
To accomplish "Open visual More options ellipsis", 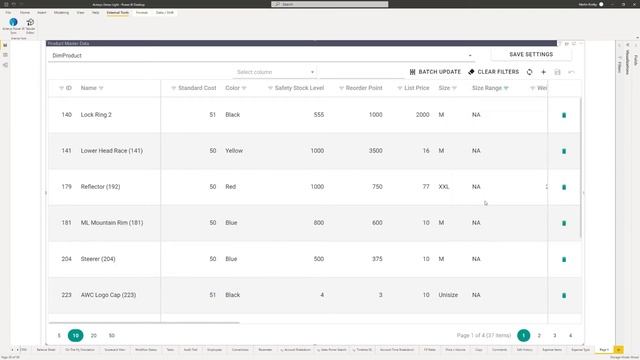I will (x=581, y=43).
